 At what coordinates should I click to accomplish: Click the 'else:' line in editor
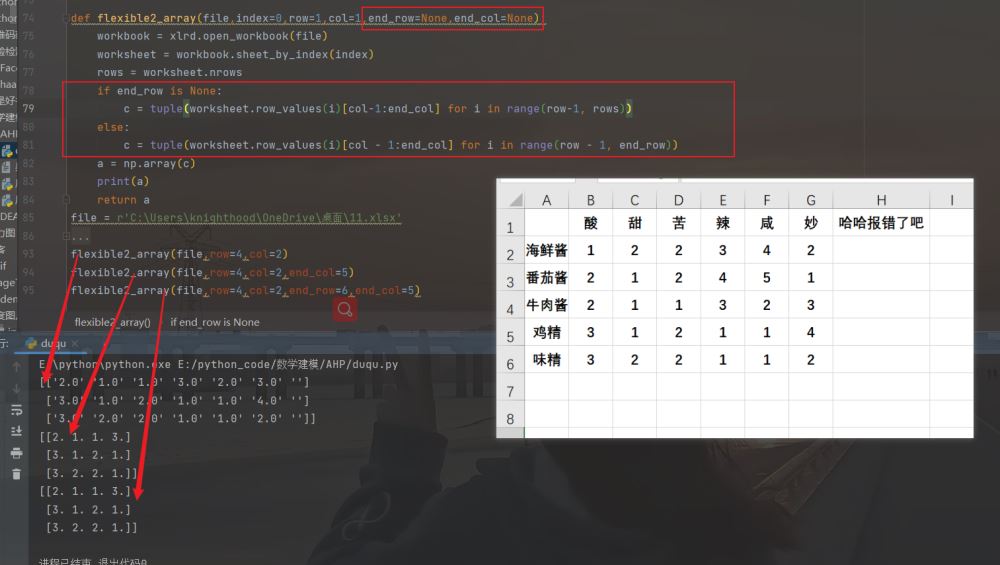113,127
